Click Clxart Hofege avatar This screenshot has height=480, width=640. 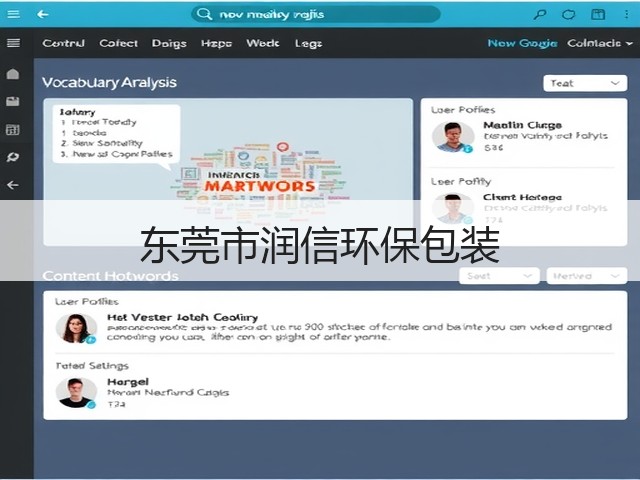point(453,209)
